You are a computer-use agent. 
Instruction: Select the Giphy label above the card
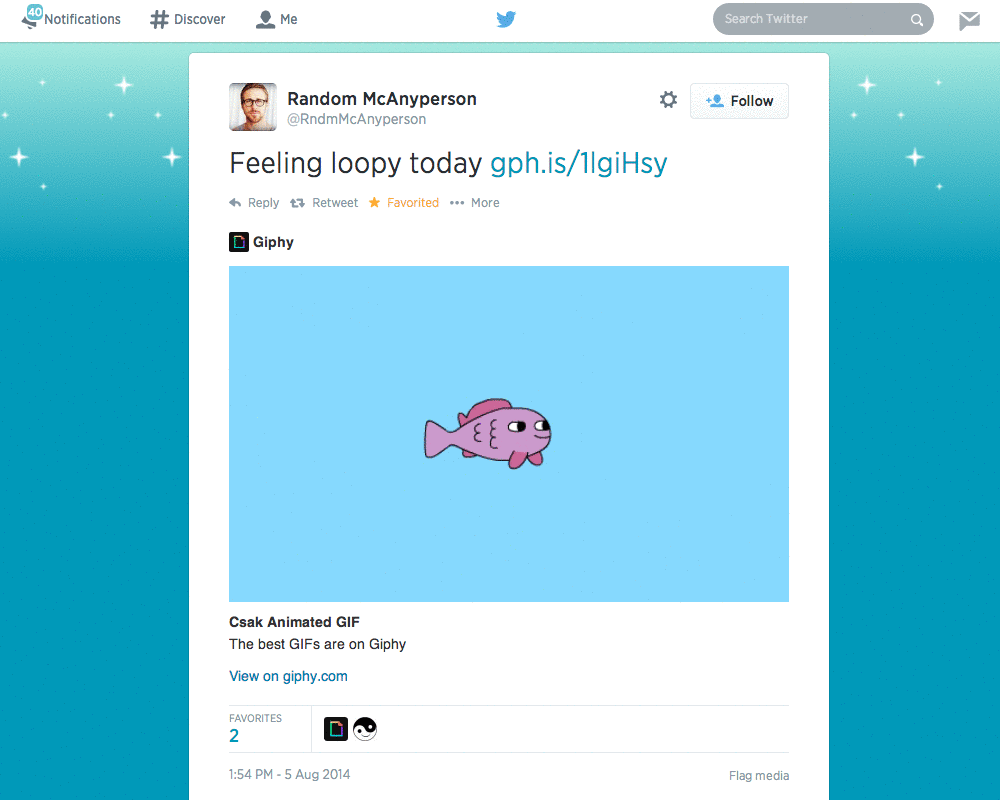coord(272,242)
